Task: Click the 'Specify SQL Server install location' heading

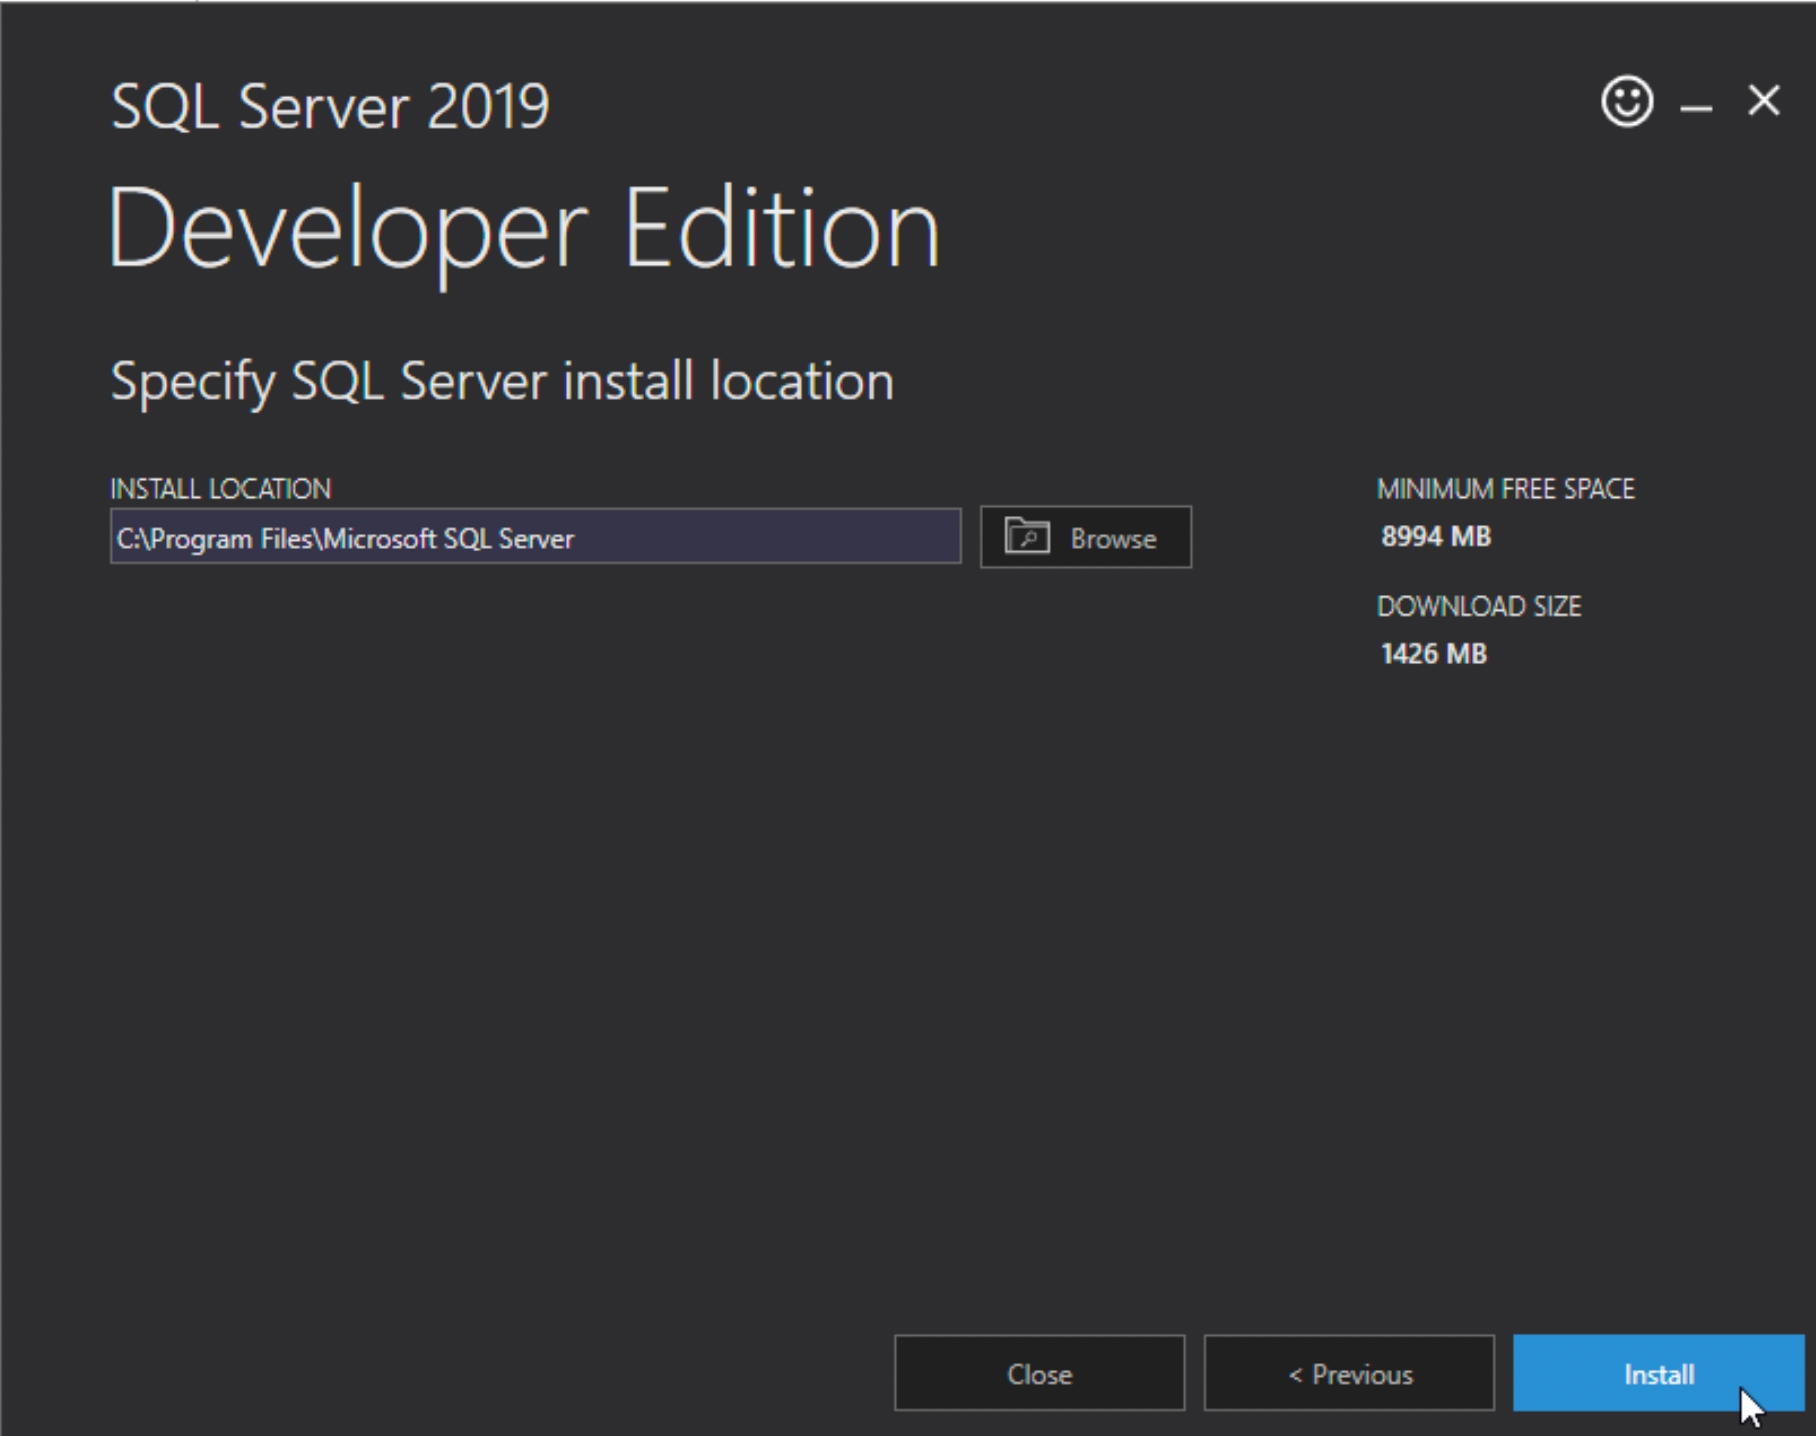Action: (x=502, y=381)
